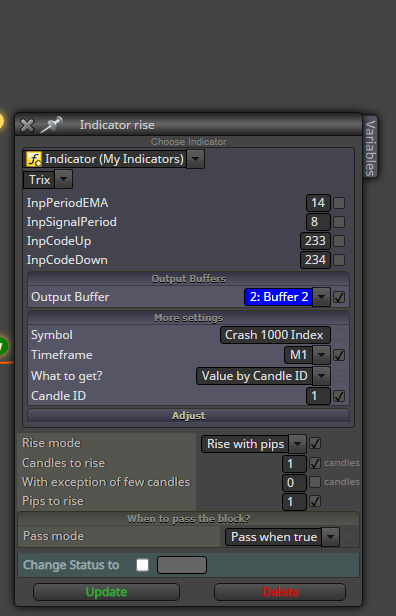Screen dimensions: 396x616
Task: Edit the Candle ID value field
Action: [318, 396]
